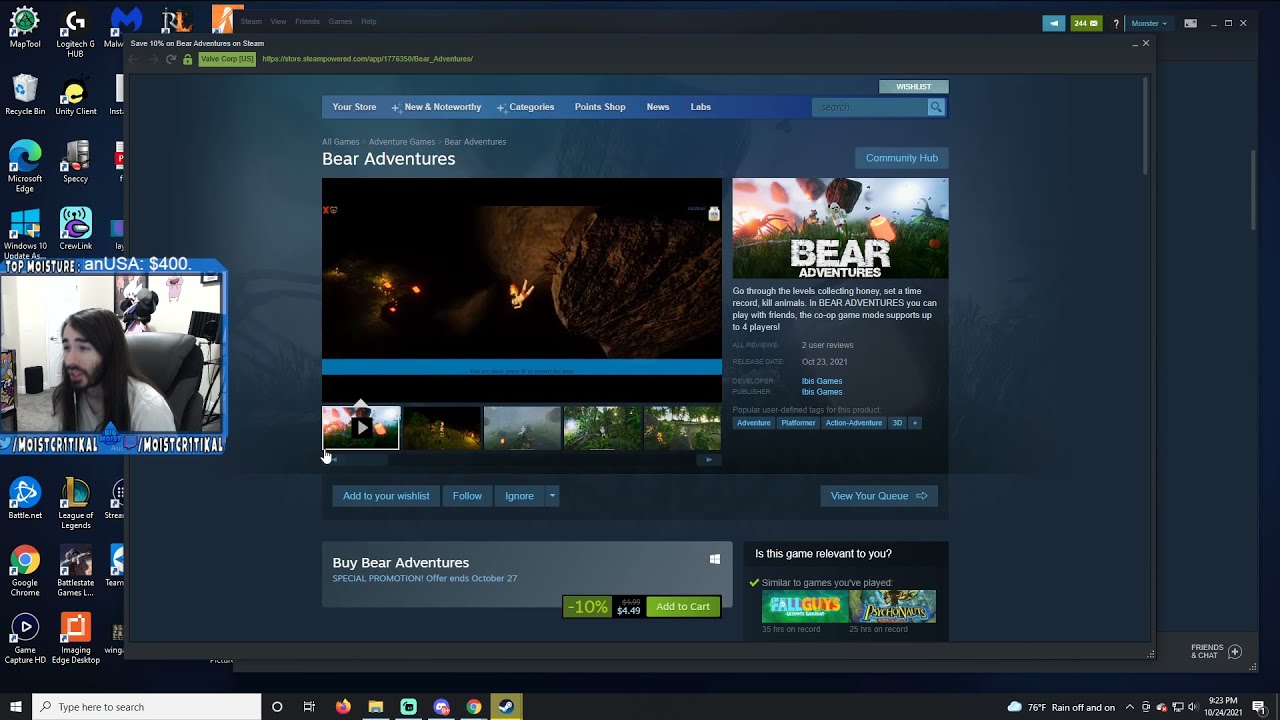Open the 244 messages inbox icon
Image resolution: width=1280 pixels, height=720 pixels.
(1086, 23)
